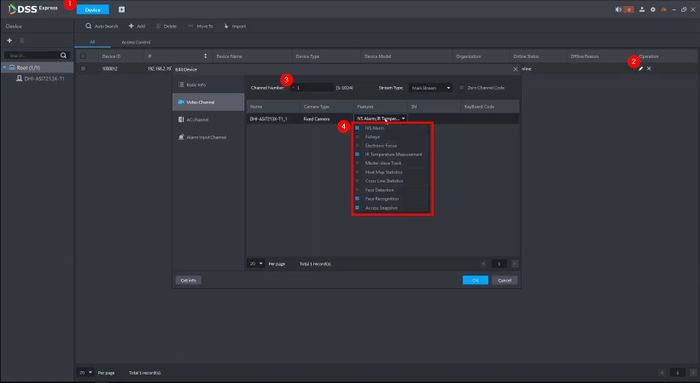Toggle the Fisheye checkbox
The height and width of the screenshot is (383, 700).
coord(357,137)
